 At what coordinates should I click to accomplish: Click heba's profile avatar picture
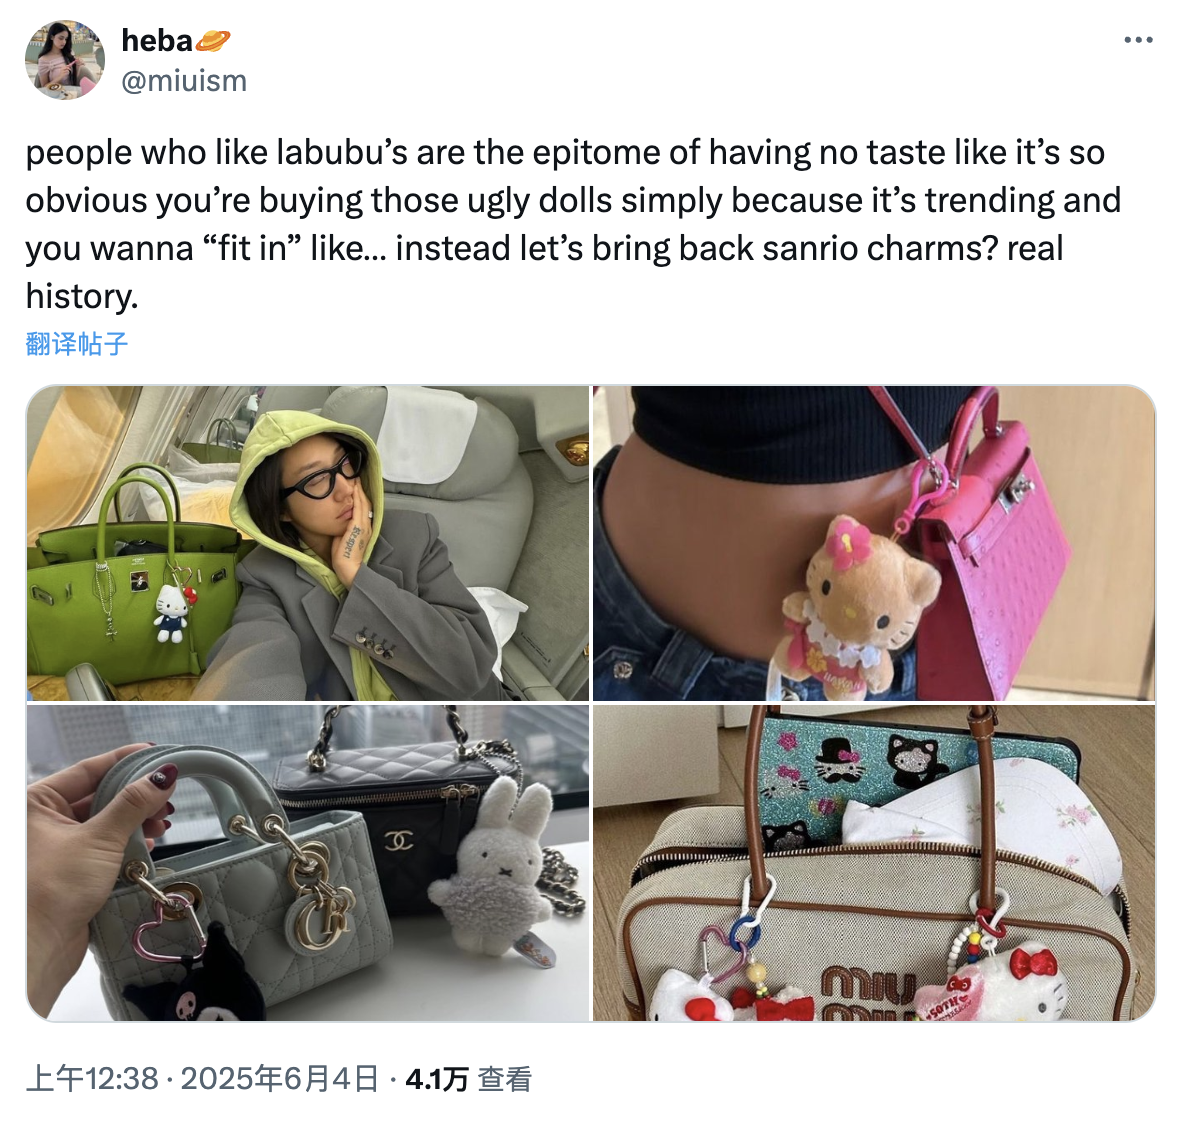pos(65,59)
